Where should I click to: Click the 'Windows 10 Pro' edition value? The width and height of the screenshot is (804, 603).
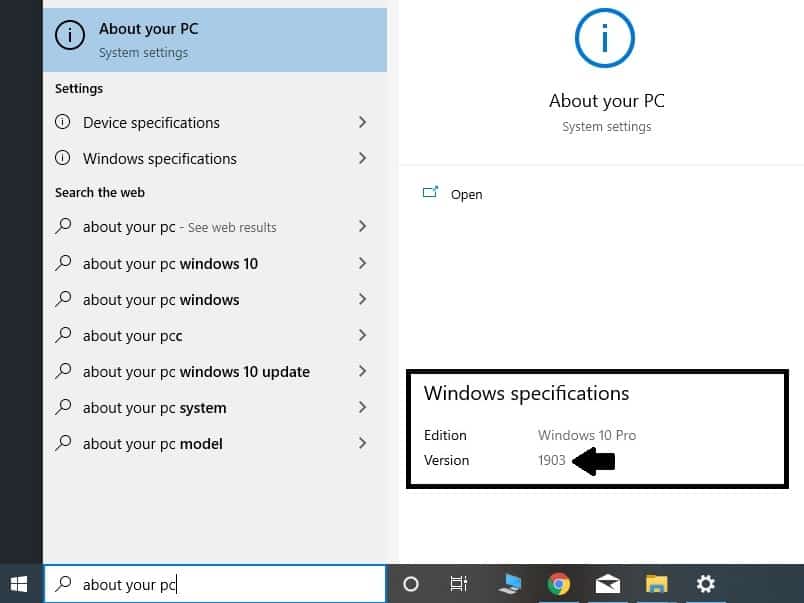coord(587,435)
